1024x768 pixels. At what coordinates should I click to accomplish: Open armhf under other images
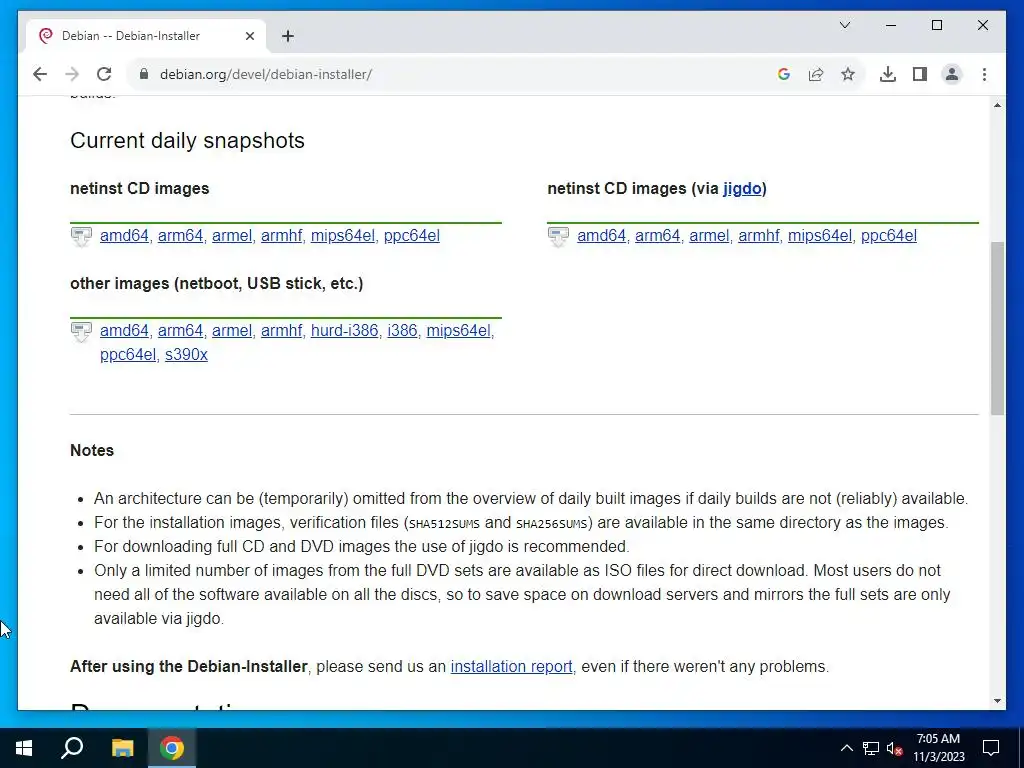281,330
